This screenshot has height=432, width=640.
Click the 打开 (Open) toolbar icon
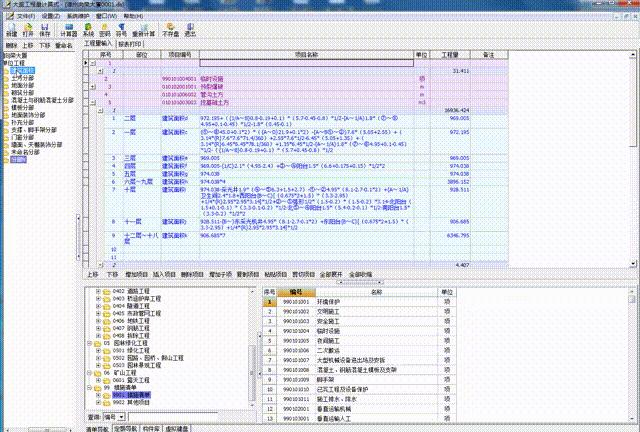[x=28, y=30]
